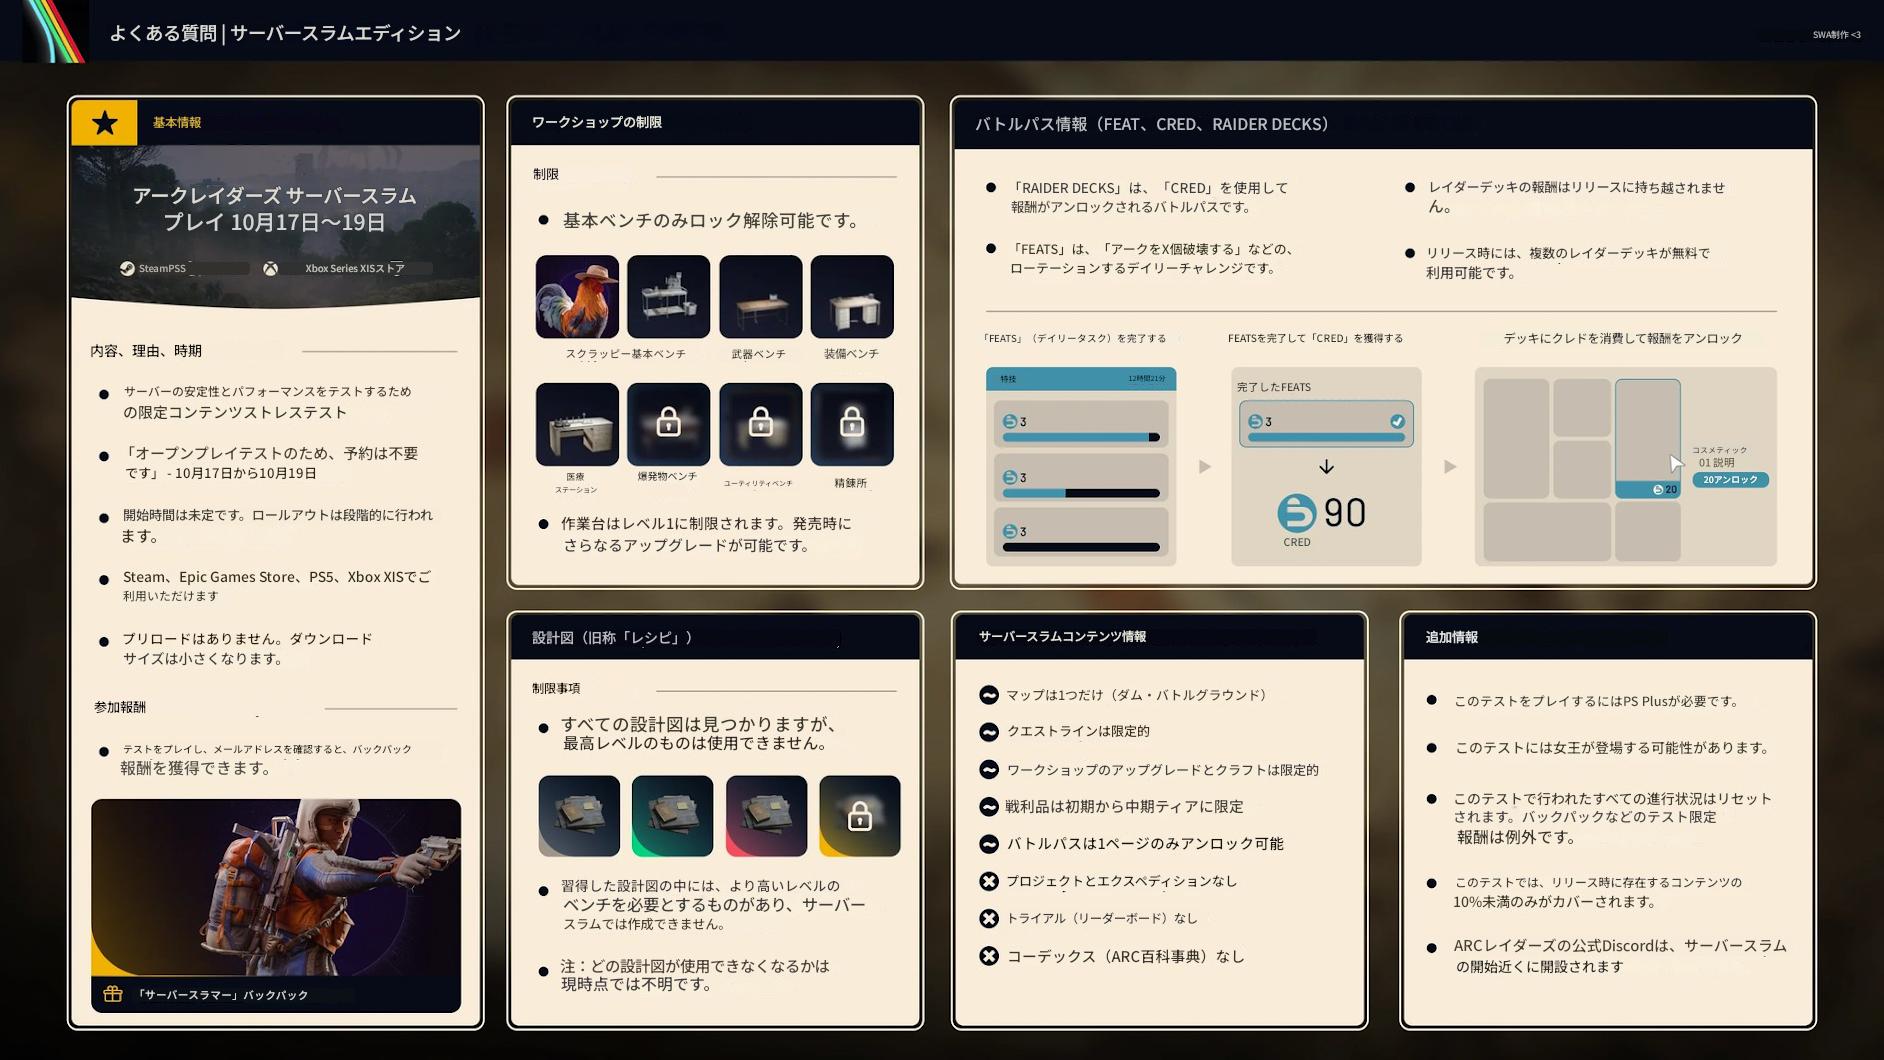Select the Scrappy rooster icon
1884x1060 pixels.
click(577, 297)
